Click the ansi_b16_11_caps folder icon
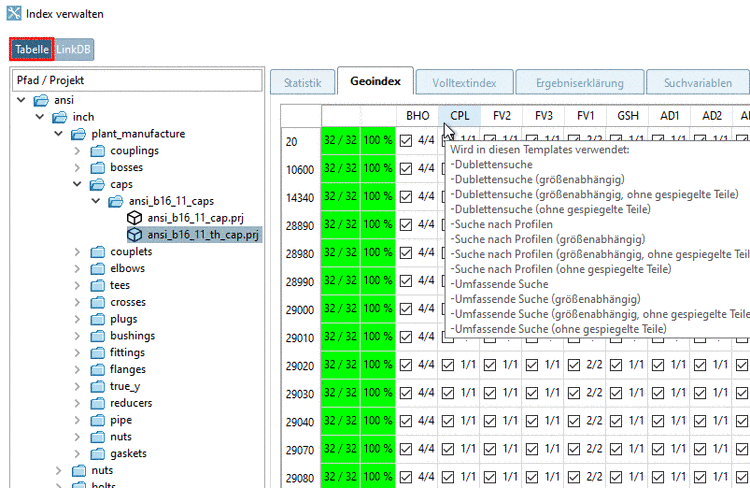This screenshot has height=488, width=750. coord(116,201)
